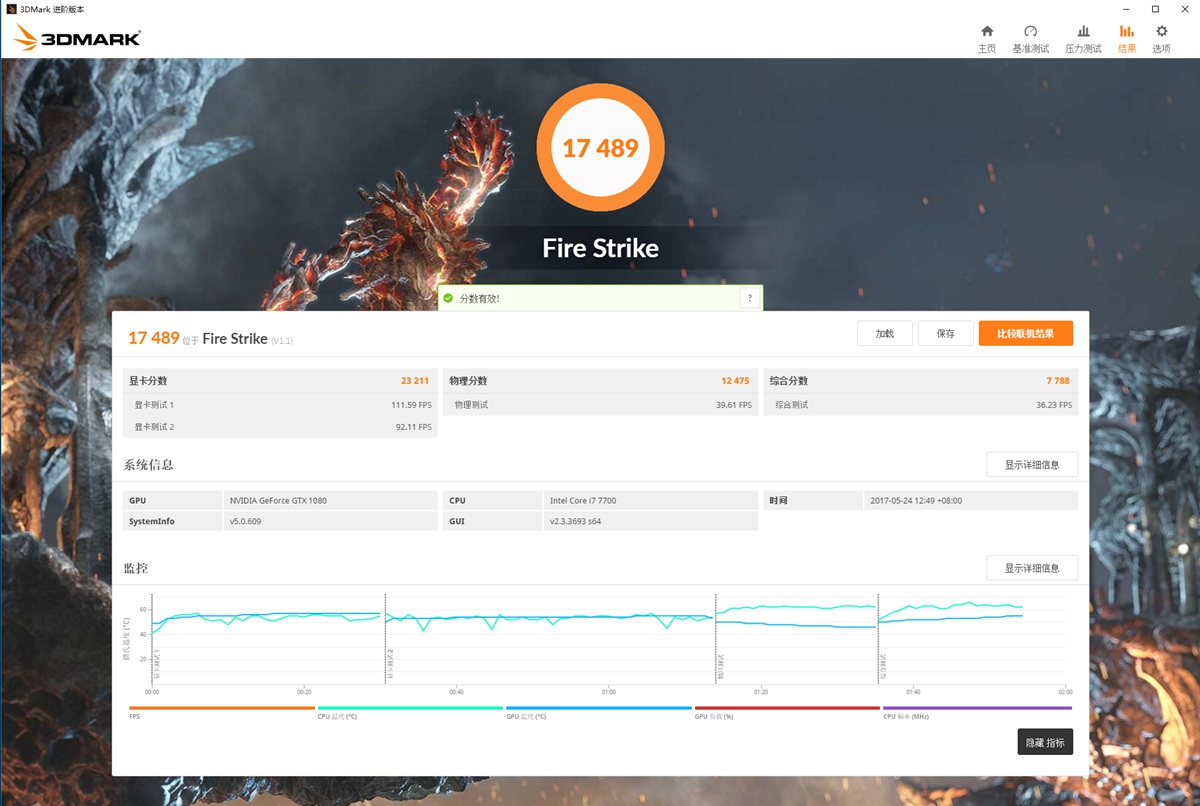This screenshot has height=806, width=1200.
Task: Select the 结果 results tab
Action: click(1127, 39)
